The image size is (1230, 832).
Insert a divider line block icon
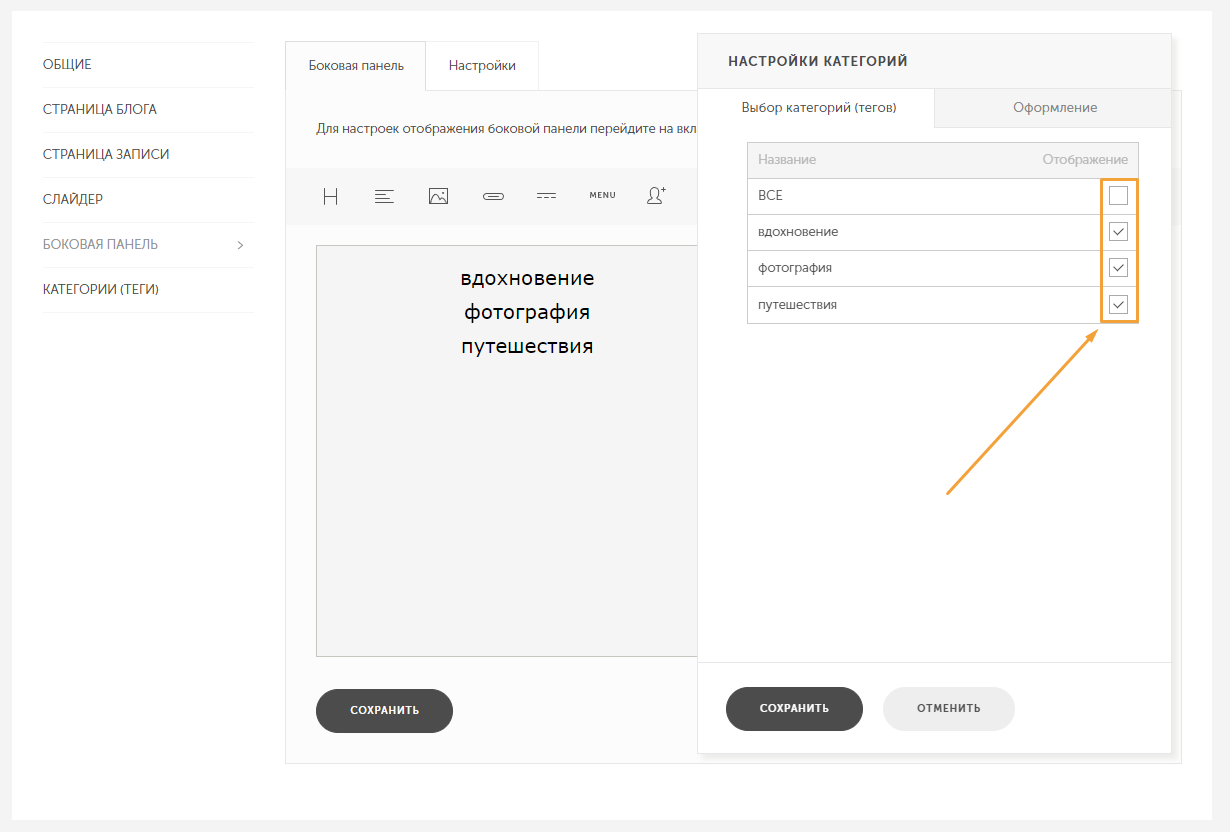tap(546, 196)
